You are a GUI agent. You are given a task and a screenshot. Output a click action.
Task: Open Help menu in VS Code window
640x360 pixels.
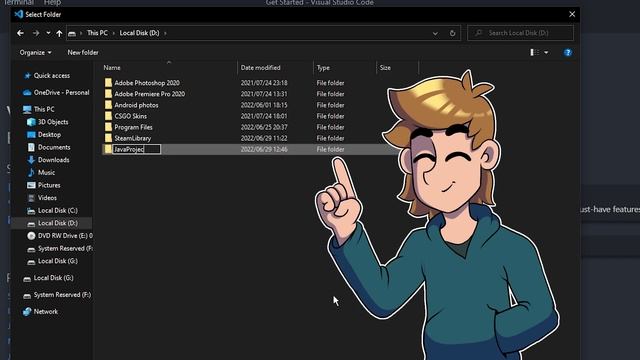(52, 2)
